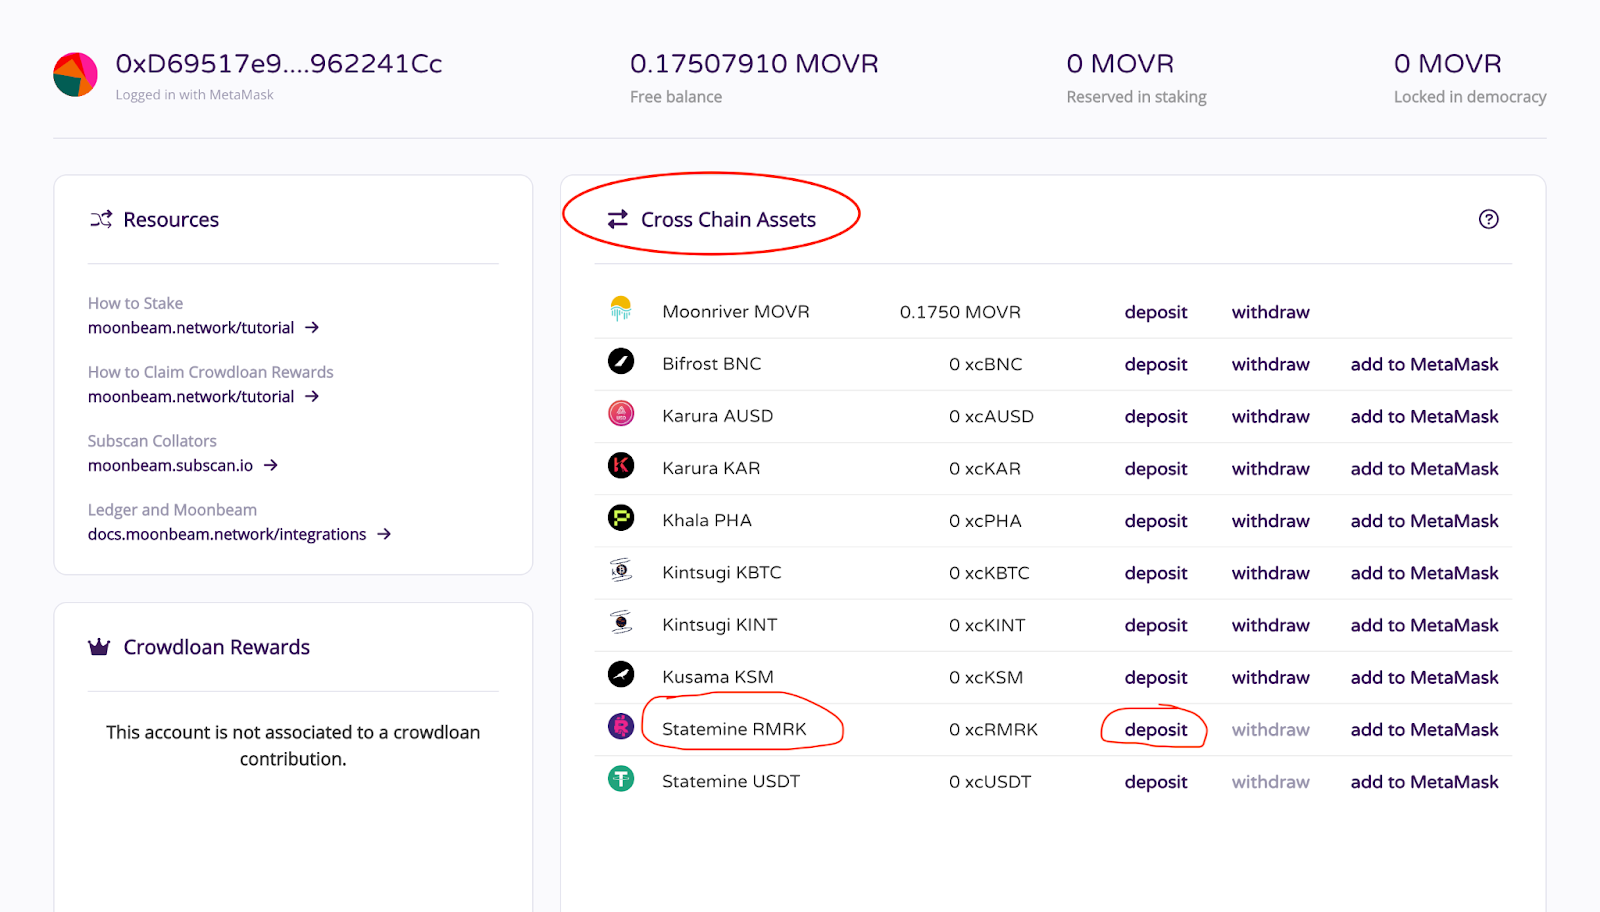
Task: Click the Kusama KSM token icon
Action: coord(621,674)
